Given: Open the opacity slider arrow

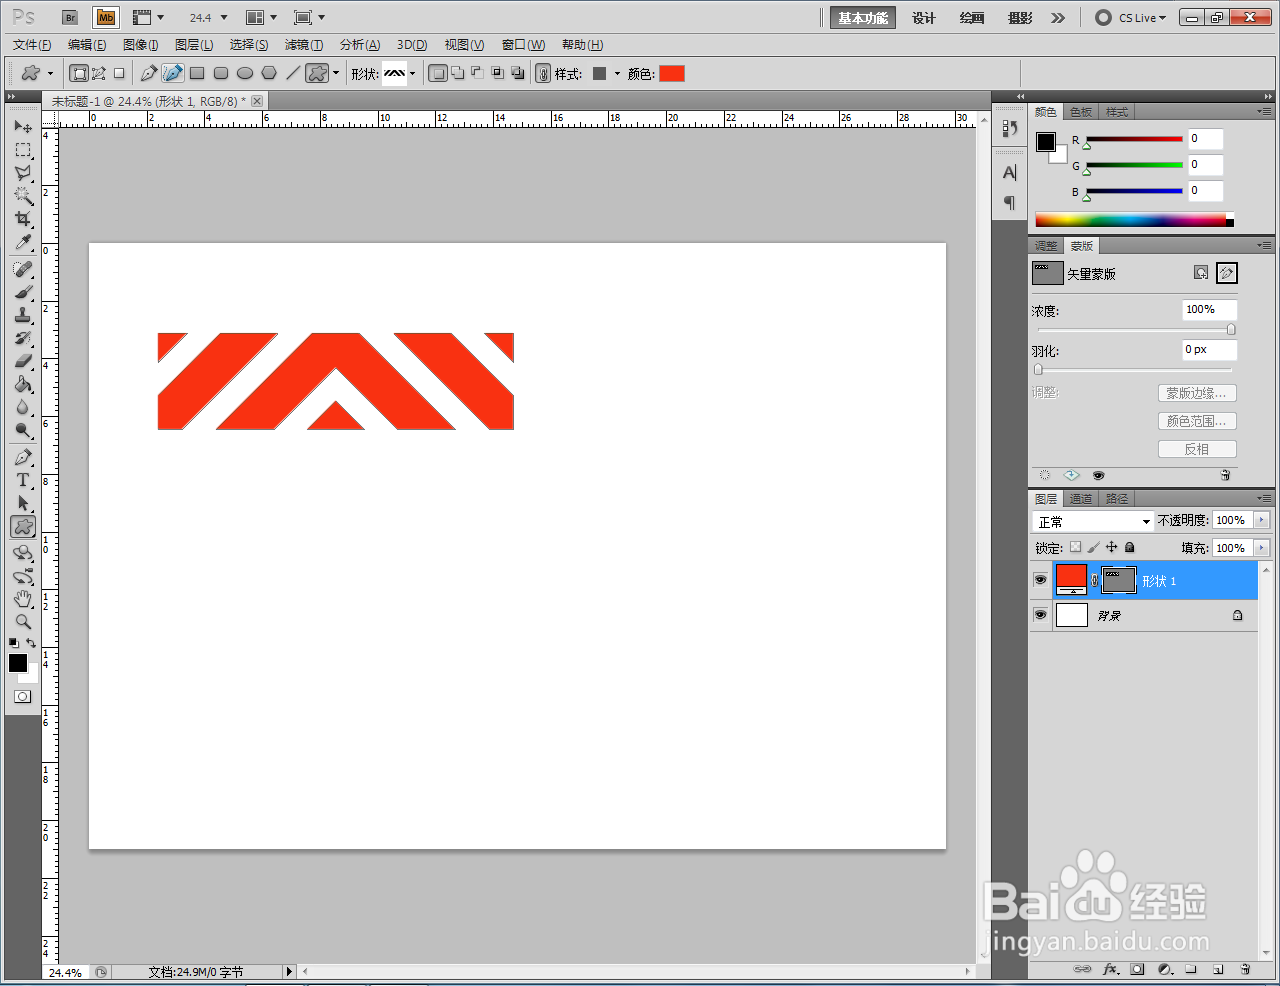Looking at the screenshot, I should (1261, 520).
